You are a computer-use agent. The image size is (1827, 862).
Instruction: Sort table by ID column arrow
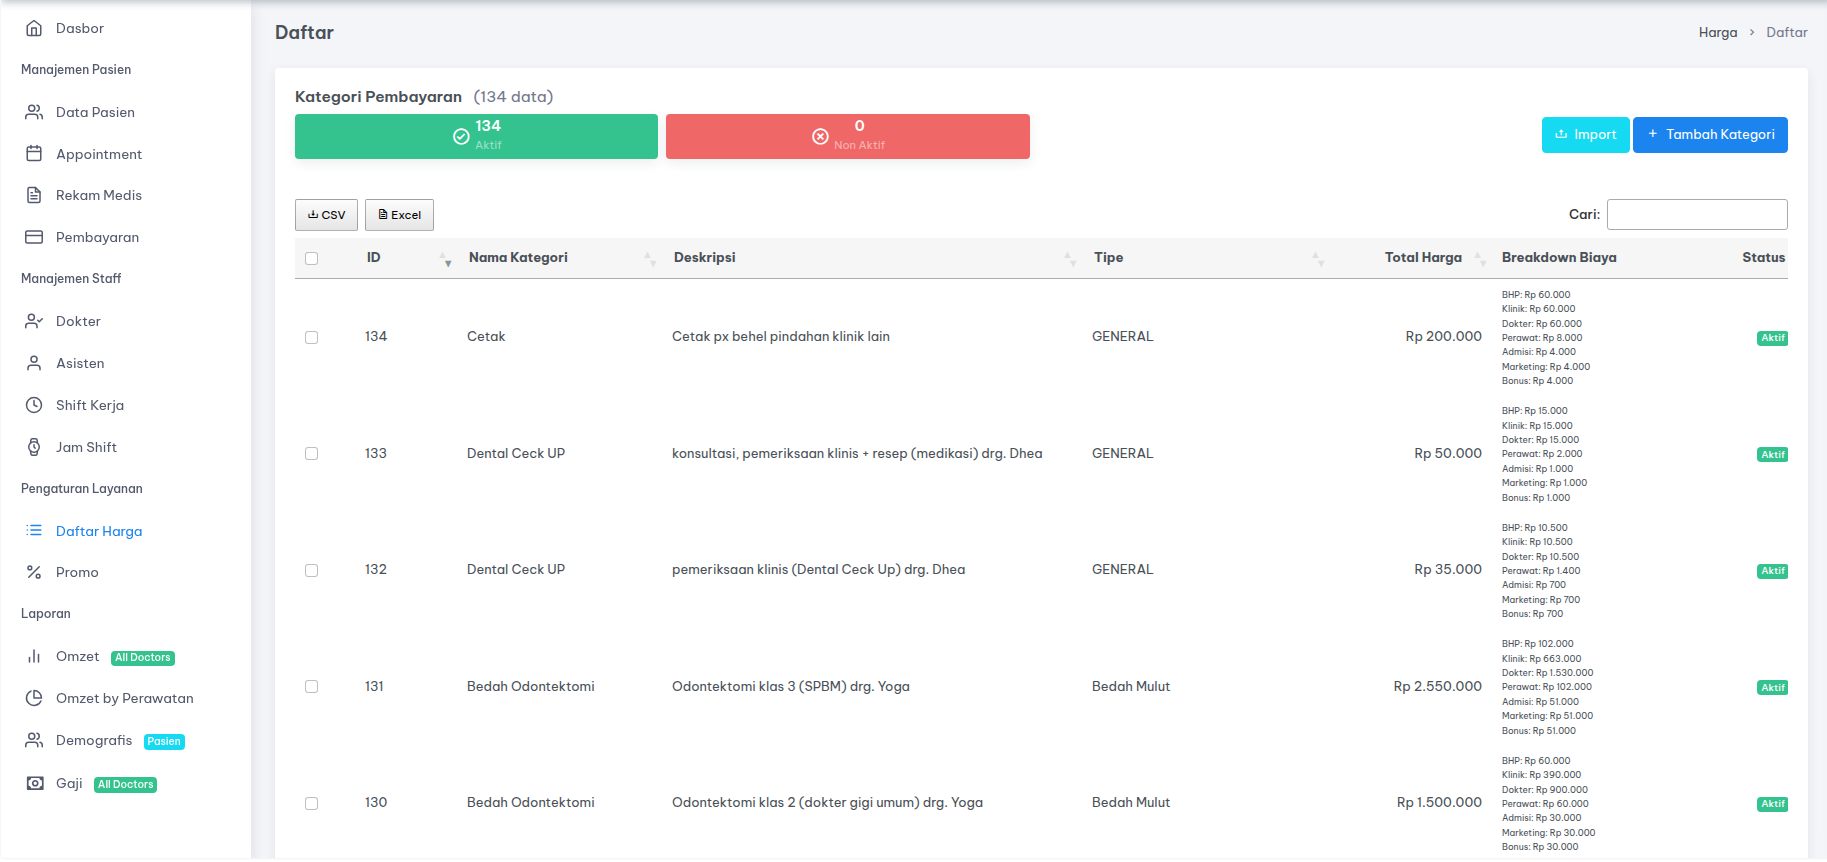(x=445, y=258)
